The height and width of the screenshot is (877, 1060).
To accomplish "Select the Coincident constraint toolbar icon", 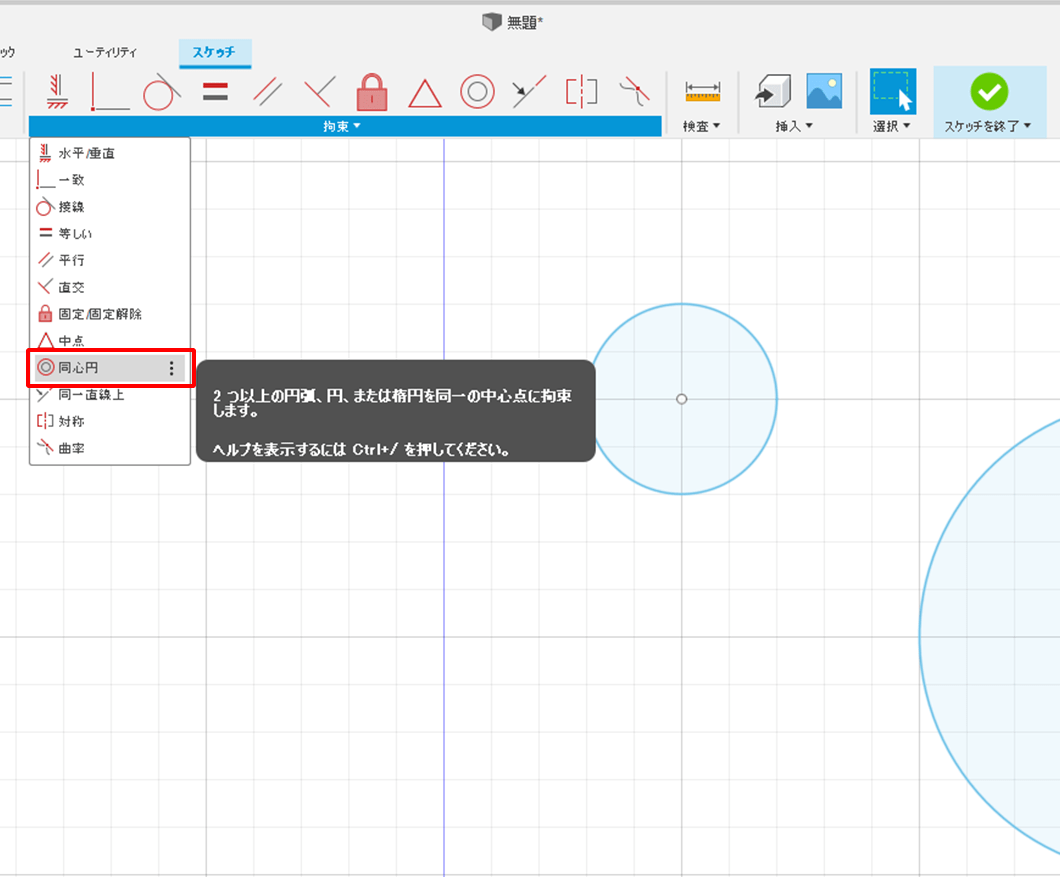I will tap(110, 91).
